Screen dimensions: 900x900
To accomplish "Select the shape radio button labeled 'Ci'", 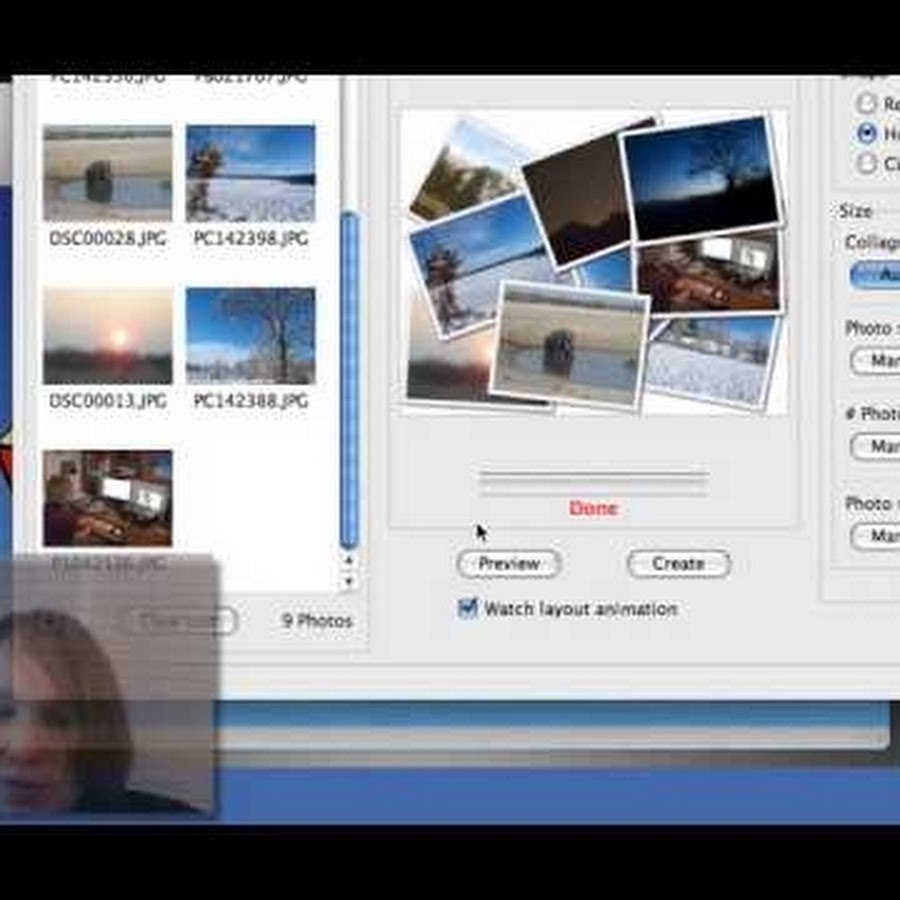I will pos(867,164).
